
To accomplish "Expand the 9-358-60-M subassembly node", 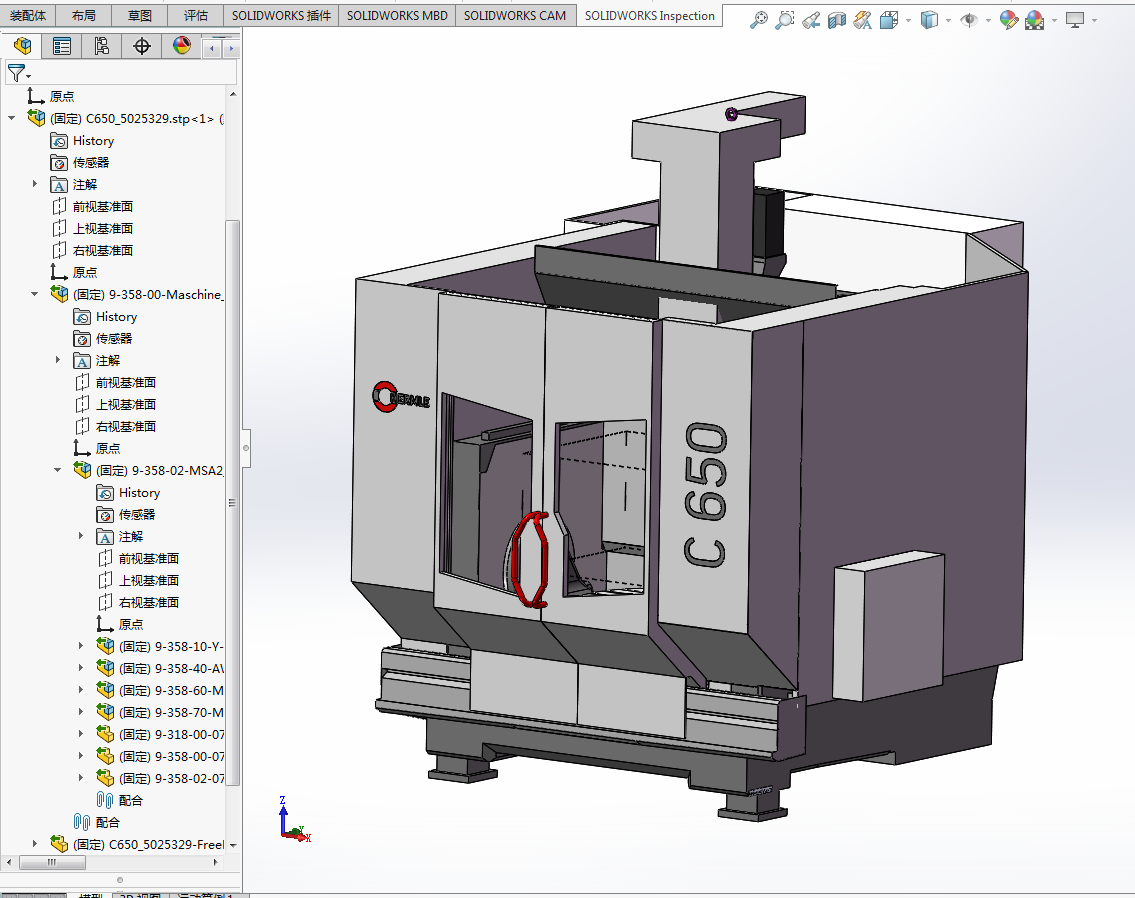I will 81,690.
